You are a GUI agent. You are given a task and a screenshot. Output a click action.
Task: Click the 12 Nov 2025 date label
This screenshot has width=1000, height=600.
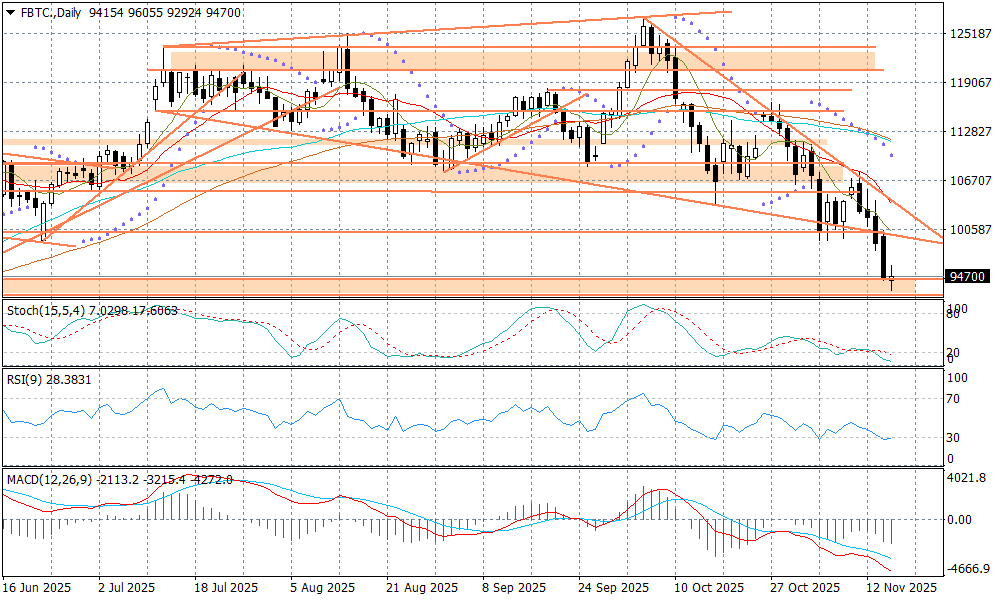pos(901,588)
